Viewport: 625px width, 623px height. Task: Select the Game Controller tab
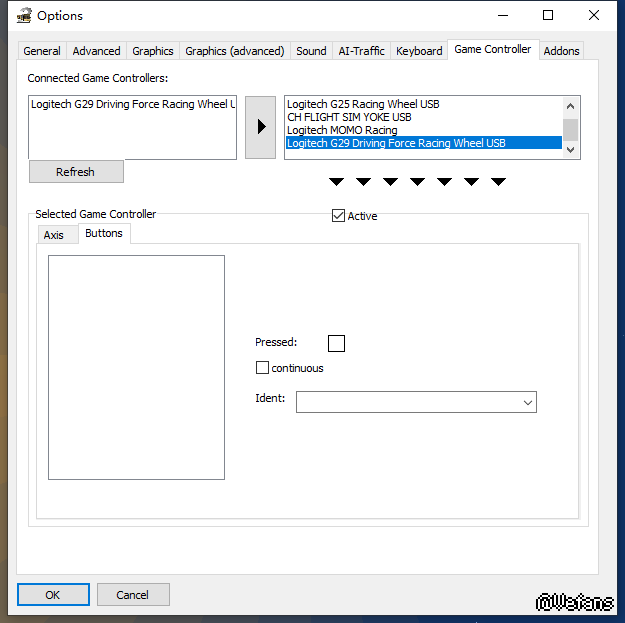click(x=493, y=49)
